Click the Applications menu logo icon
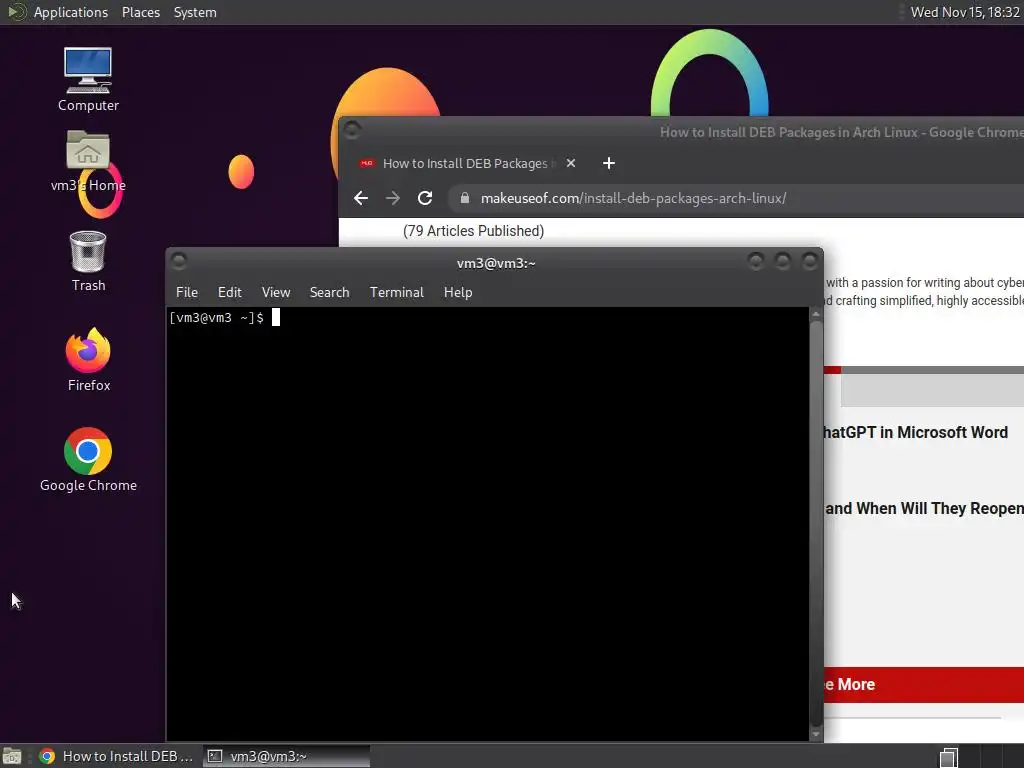Image resolution: width=1024 pixels, height=768 pixels. [17, 12]
